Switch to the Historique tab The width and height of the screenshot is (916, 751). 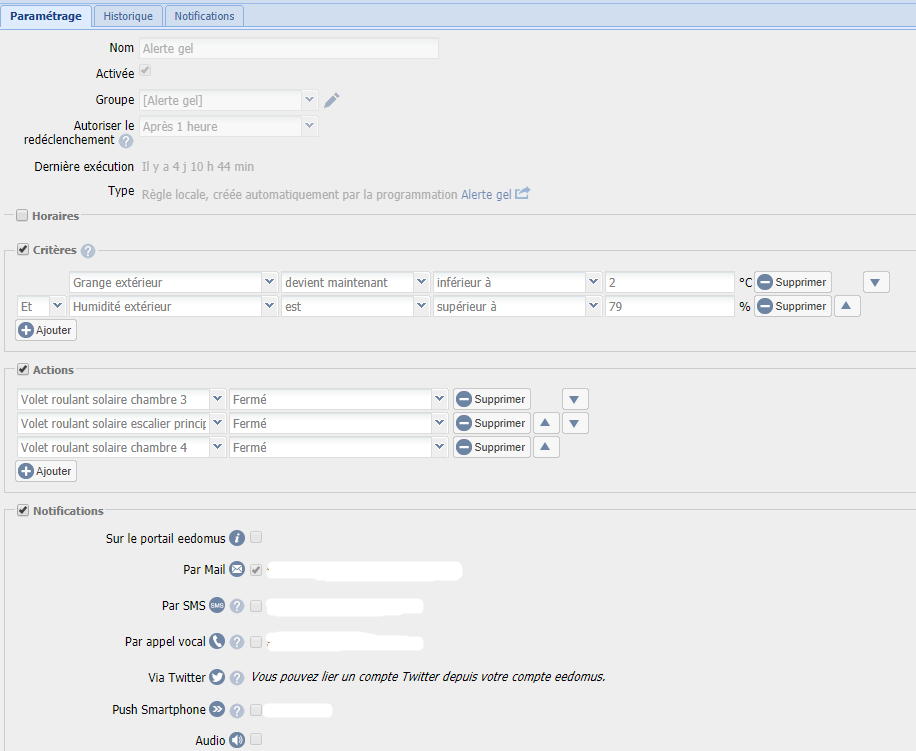(x=129, y=16)
